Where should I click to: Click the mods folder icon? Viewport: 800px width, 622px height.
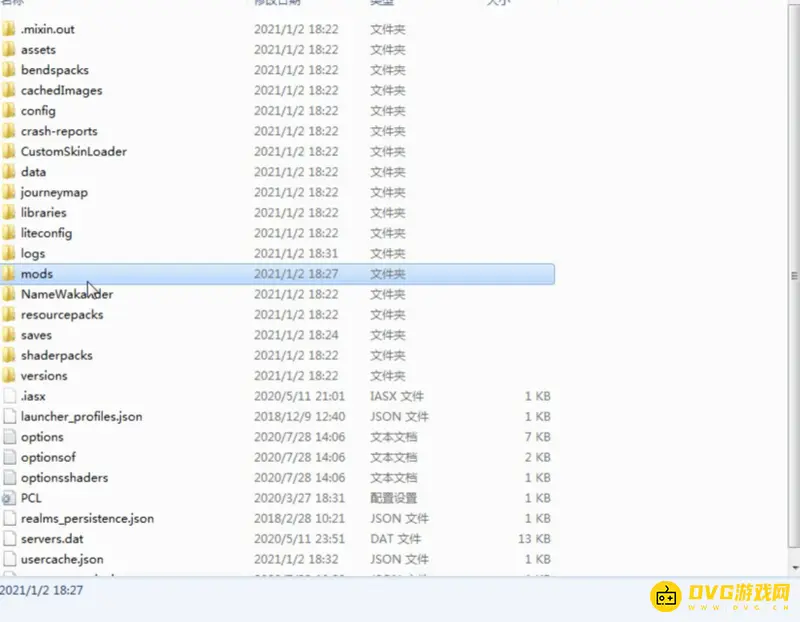8,274
